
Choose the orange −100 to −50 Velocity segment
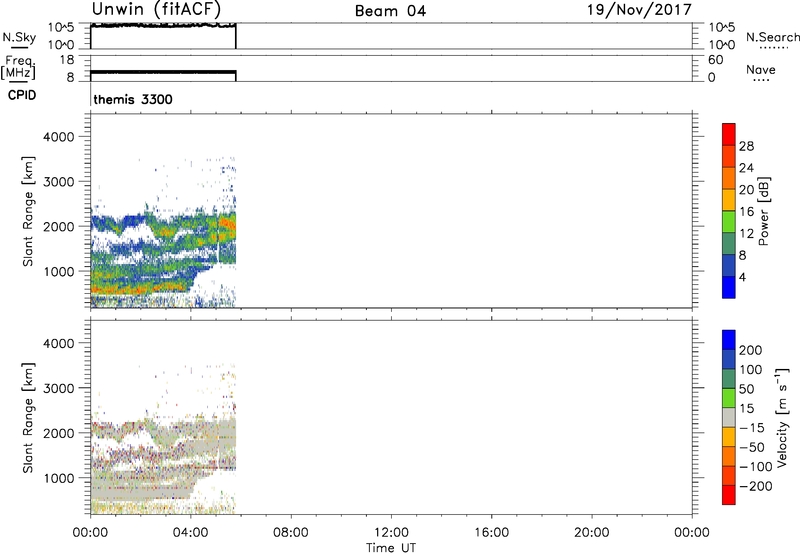pyautogui.click(x=729, y=456)
